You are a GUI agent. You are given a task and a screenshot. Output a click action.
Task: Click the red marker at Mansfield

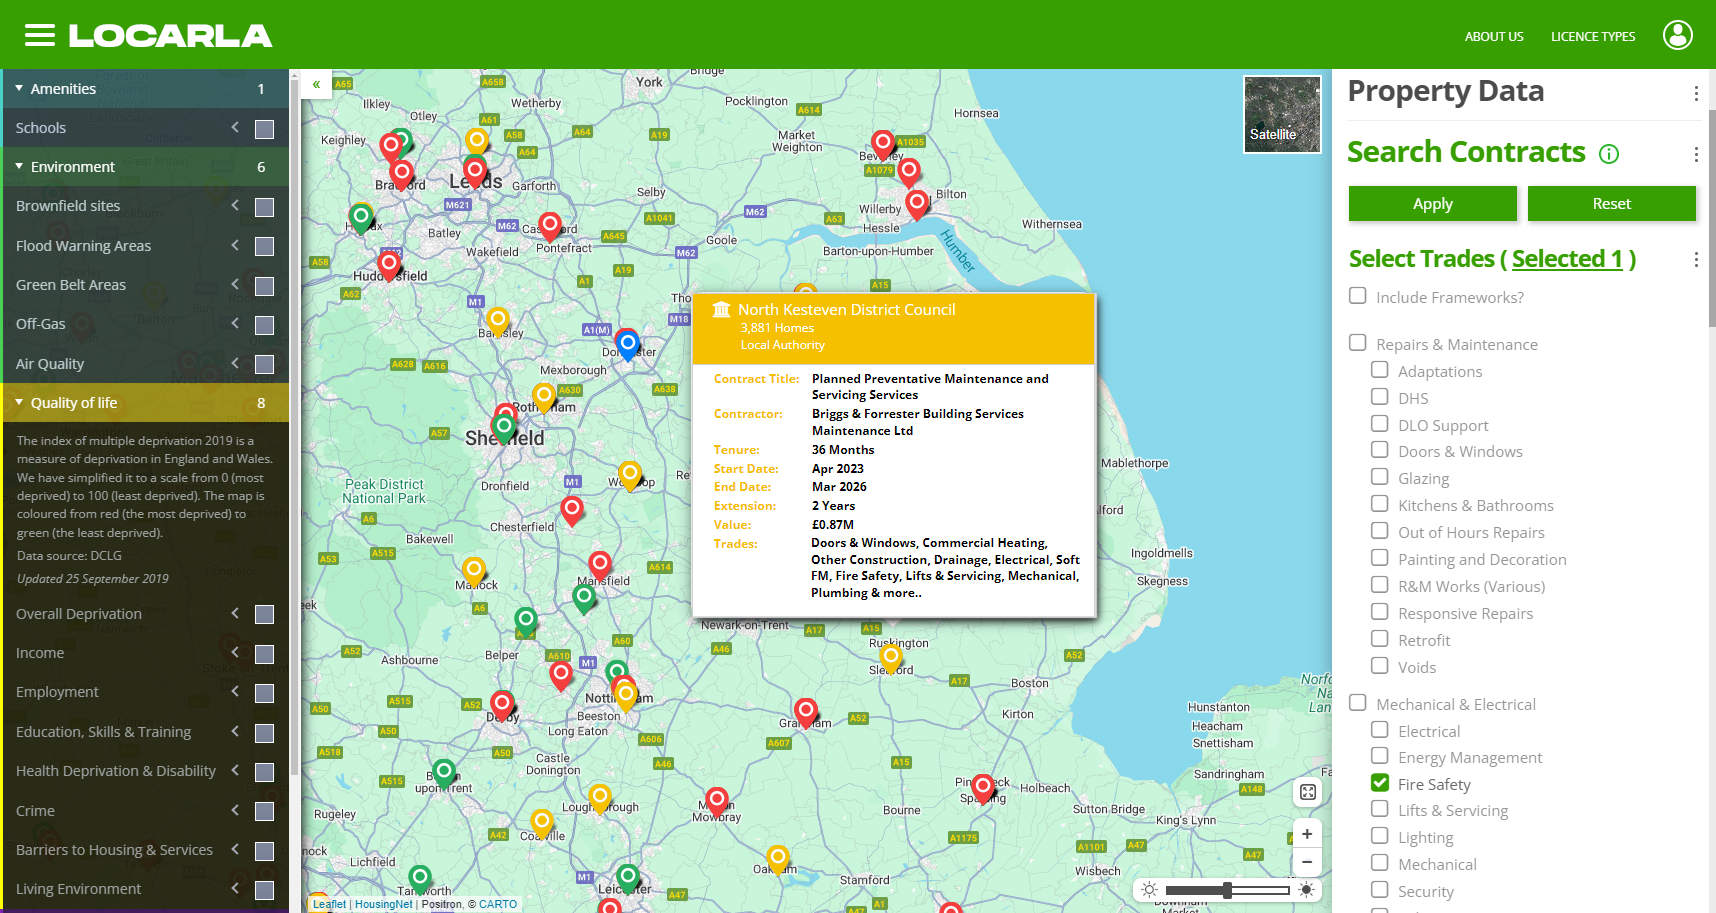(x=600, y=564)
